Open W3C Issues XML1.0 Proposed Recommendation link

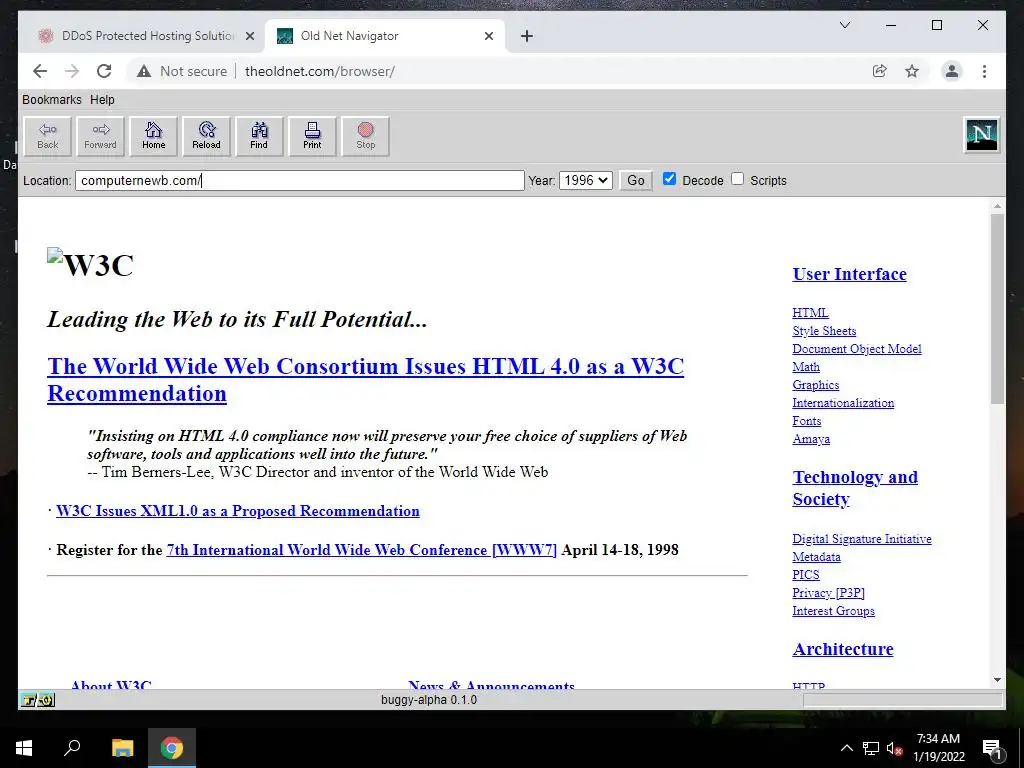click(x=238, y=511)
